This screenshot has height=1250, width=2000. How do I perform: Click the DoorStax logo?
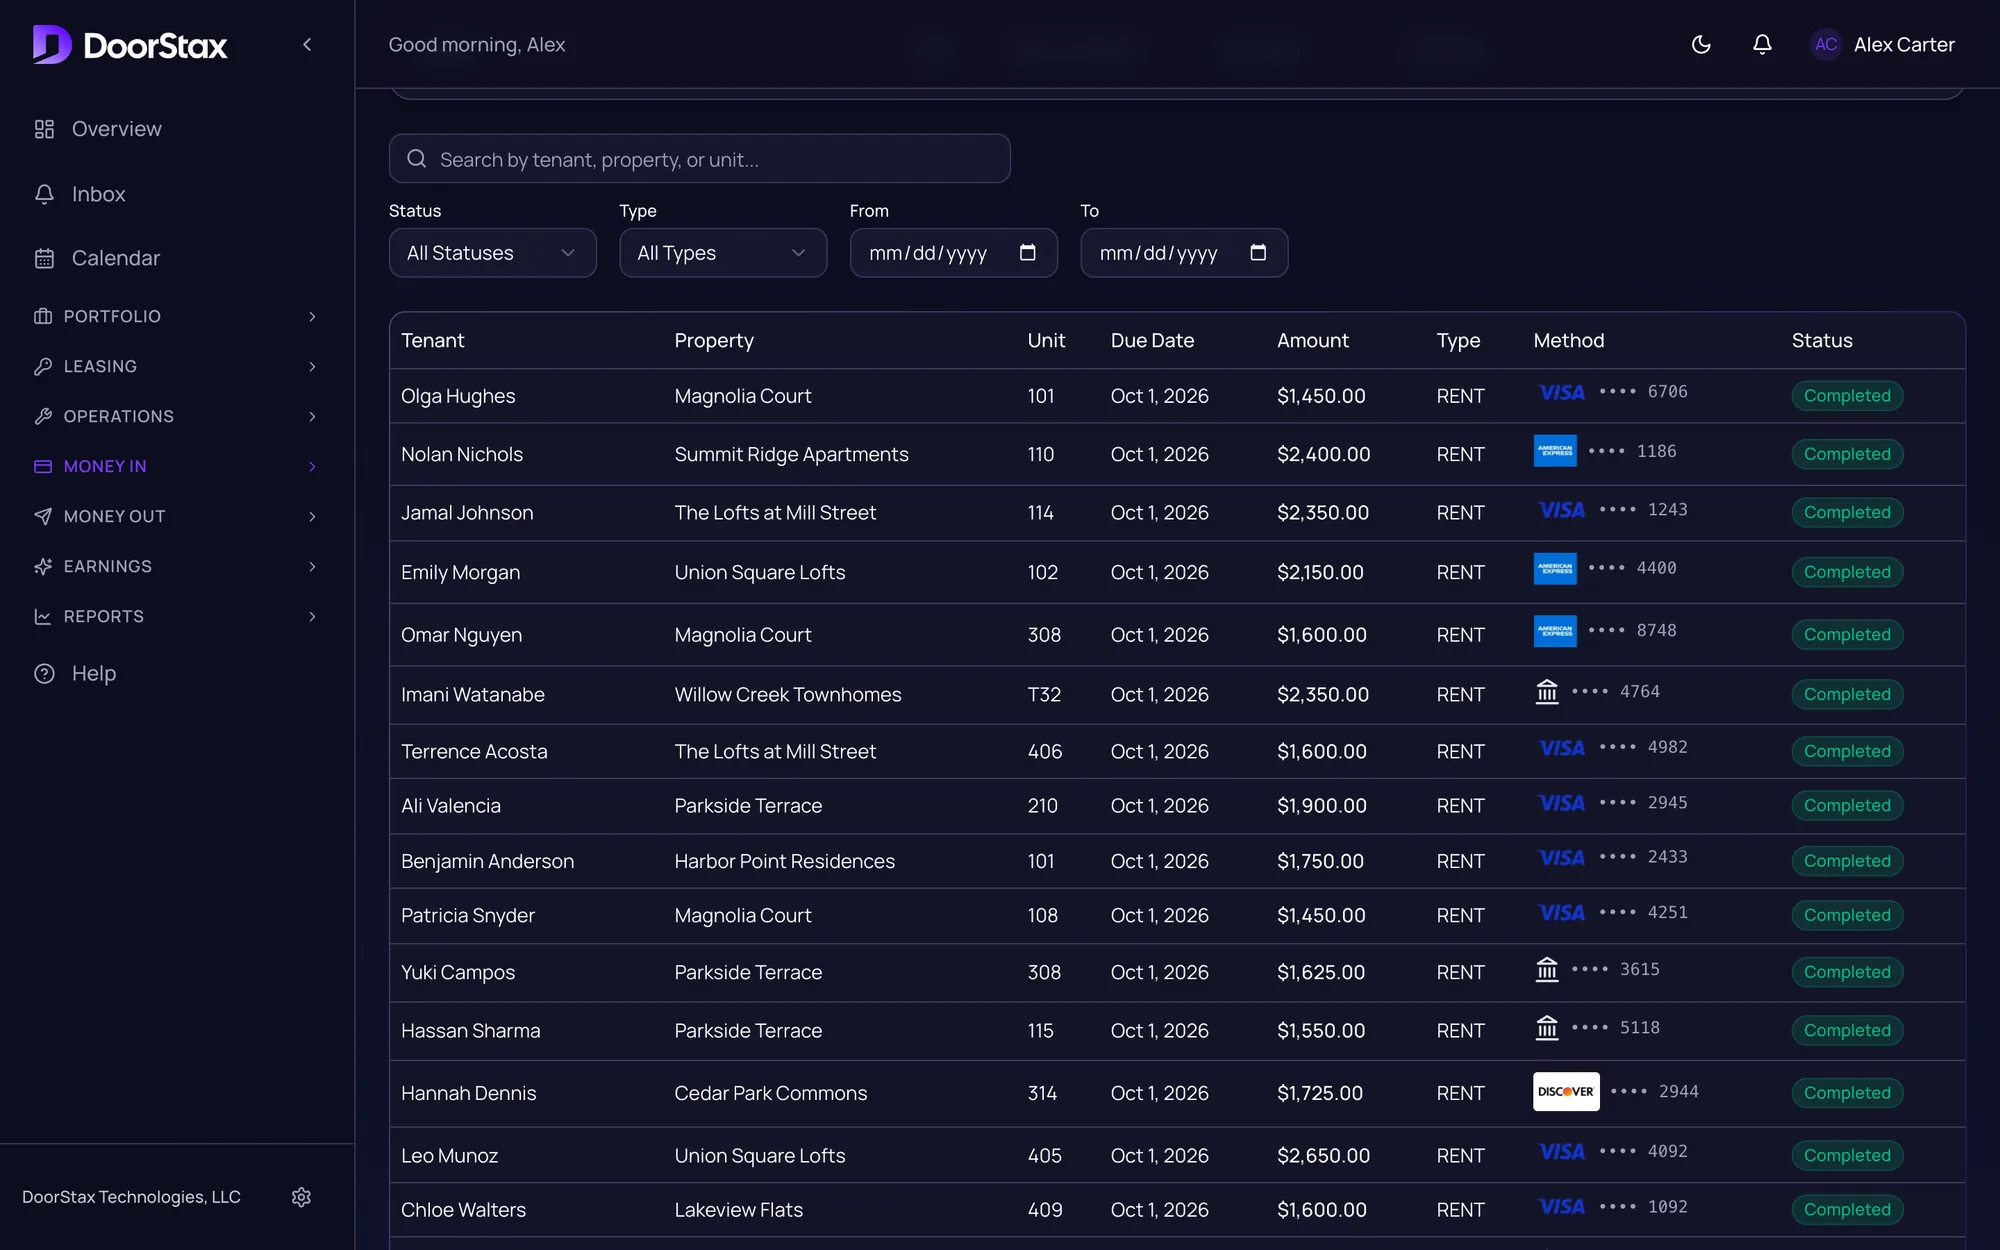[130, 45]
